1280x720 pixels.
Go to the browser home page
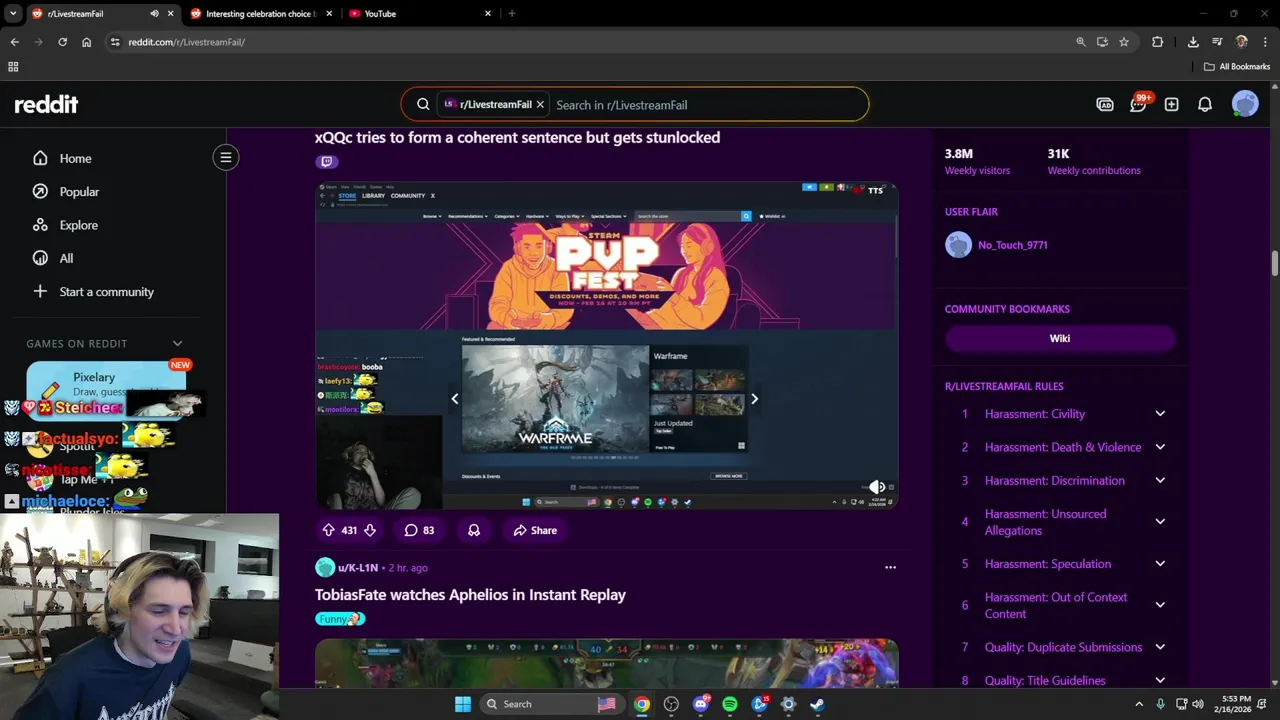(x=87, y=42)
